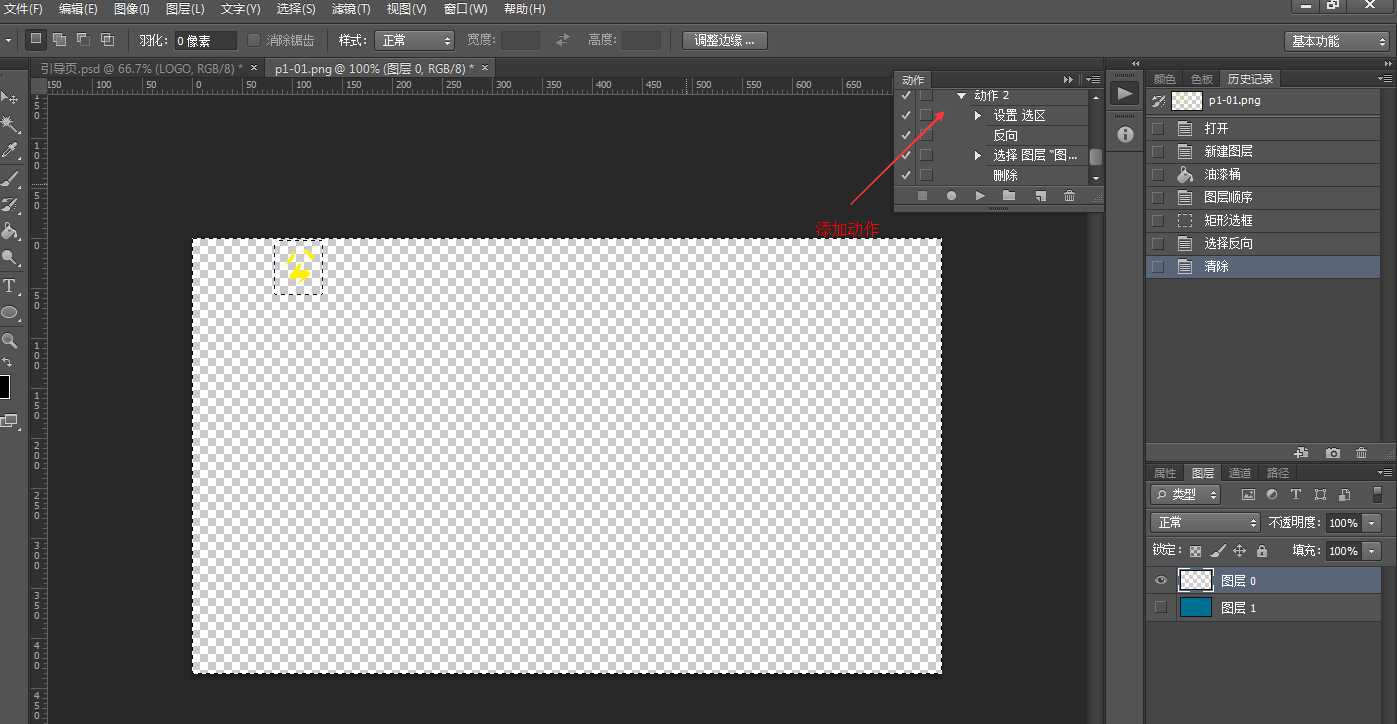1397x724 pixels.
Task: Filter layers by shape layers
Action: [x=1320, y=494]
